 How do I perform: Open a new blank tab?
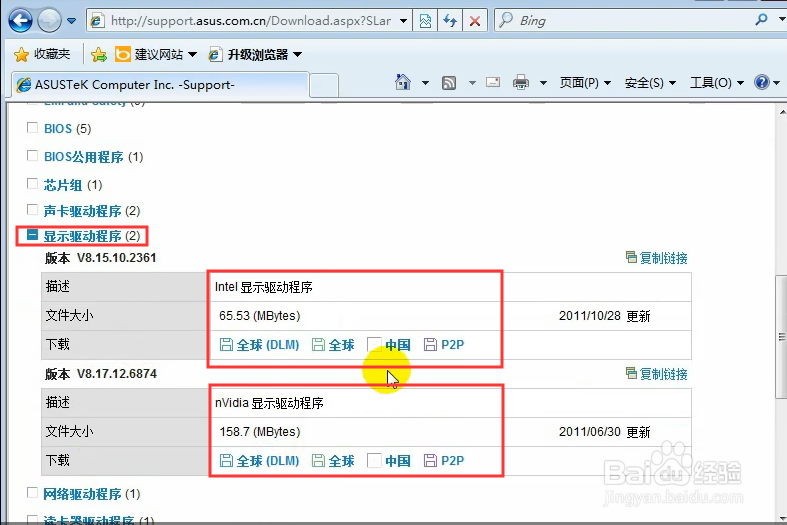click(x=324, y=85)
